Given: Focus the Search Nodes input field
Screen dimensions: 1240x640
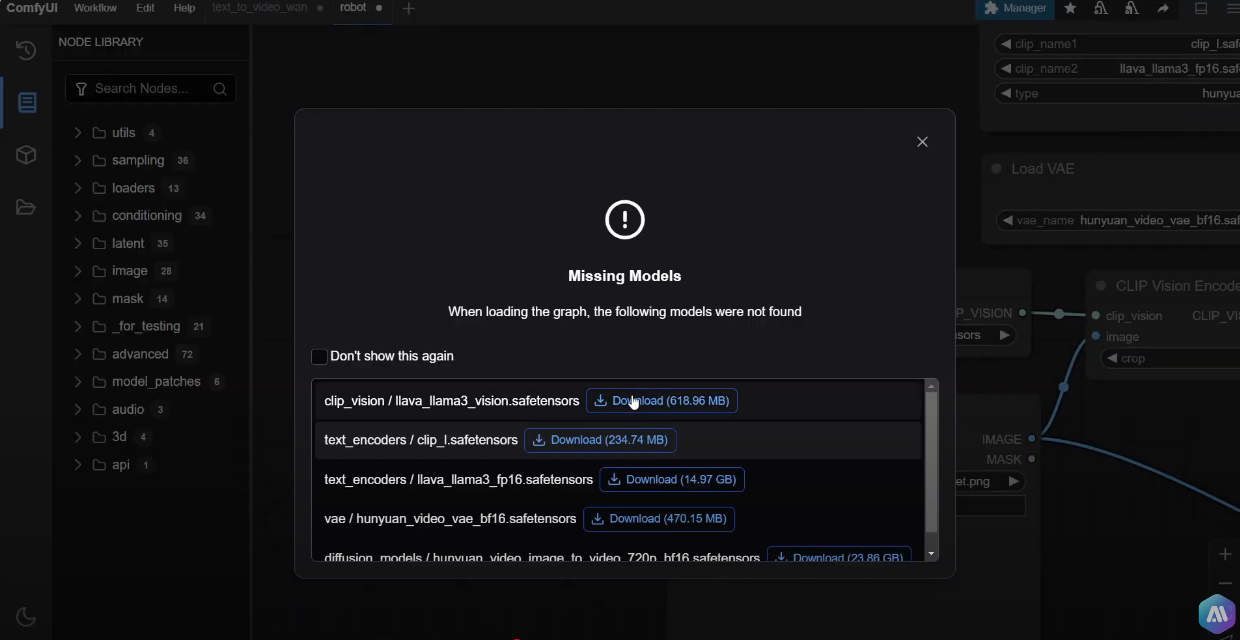Looking at the screenshot, I should 150,89.
